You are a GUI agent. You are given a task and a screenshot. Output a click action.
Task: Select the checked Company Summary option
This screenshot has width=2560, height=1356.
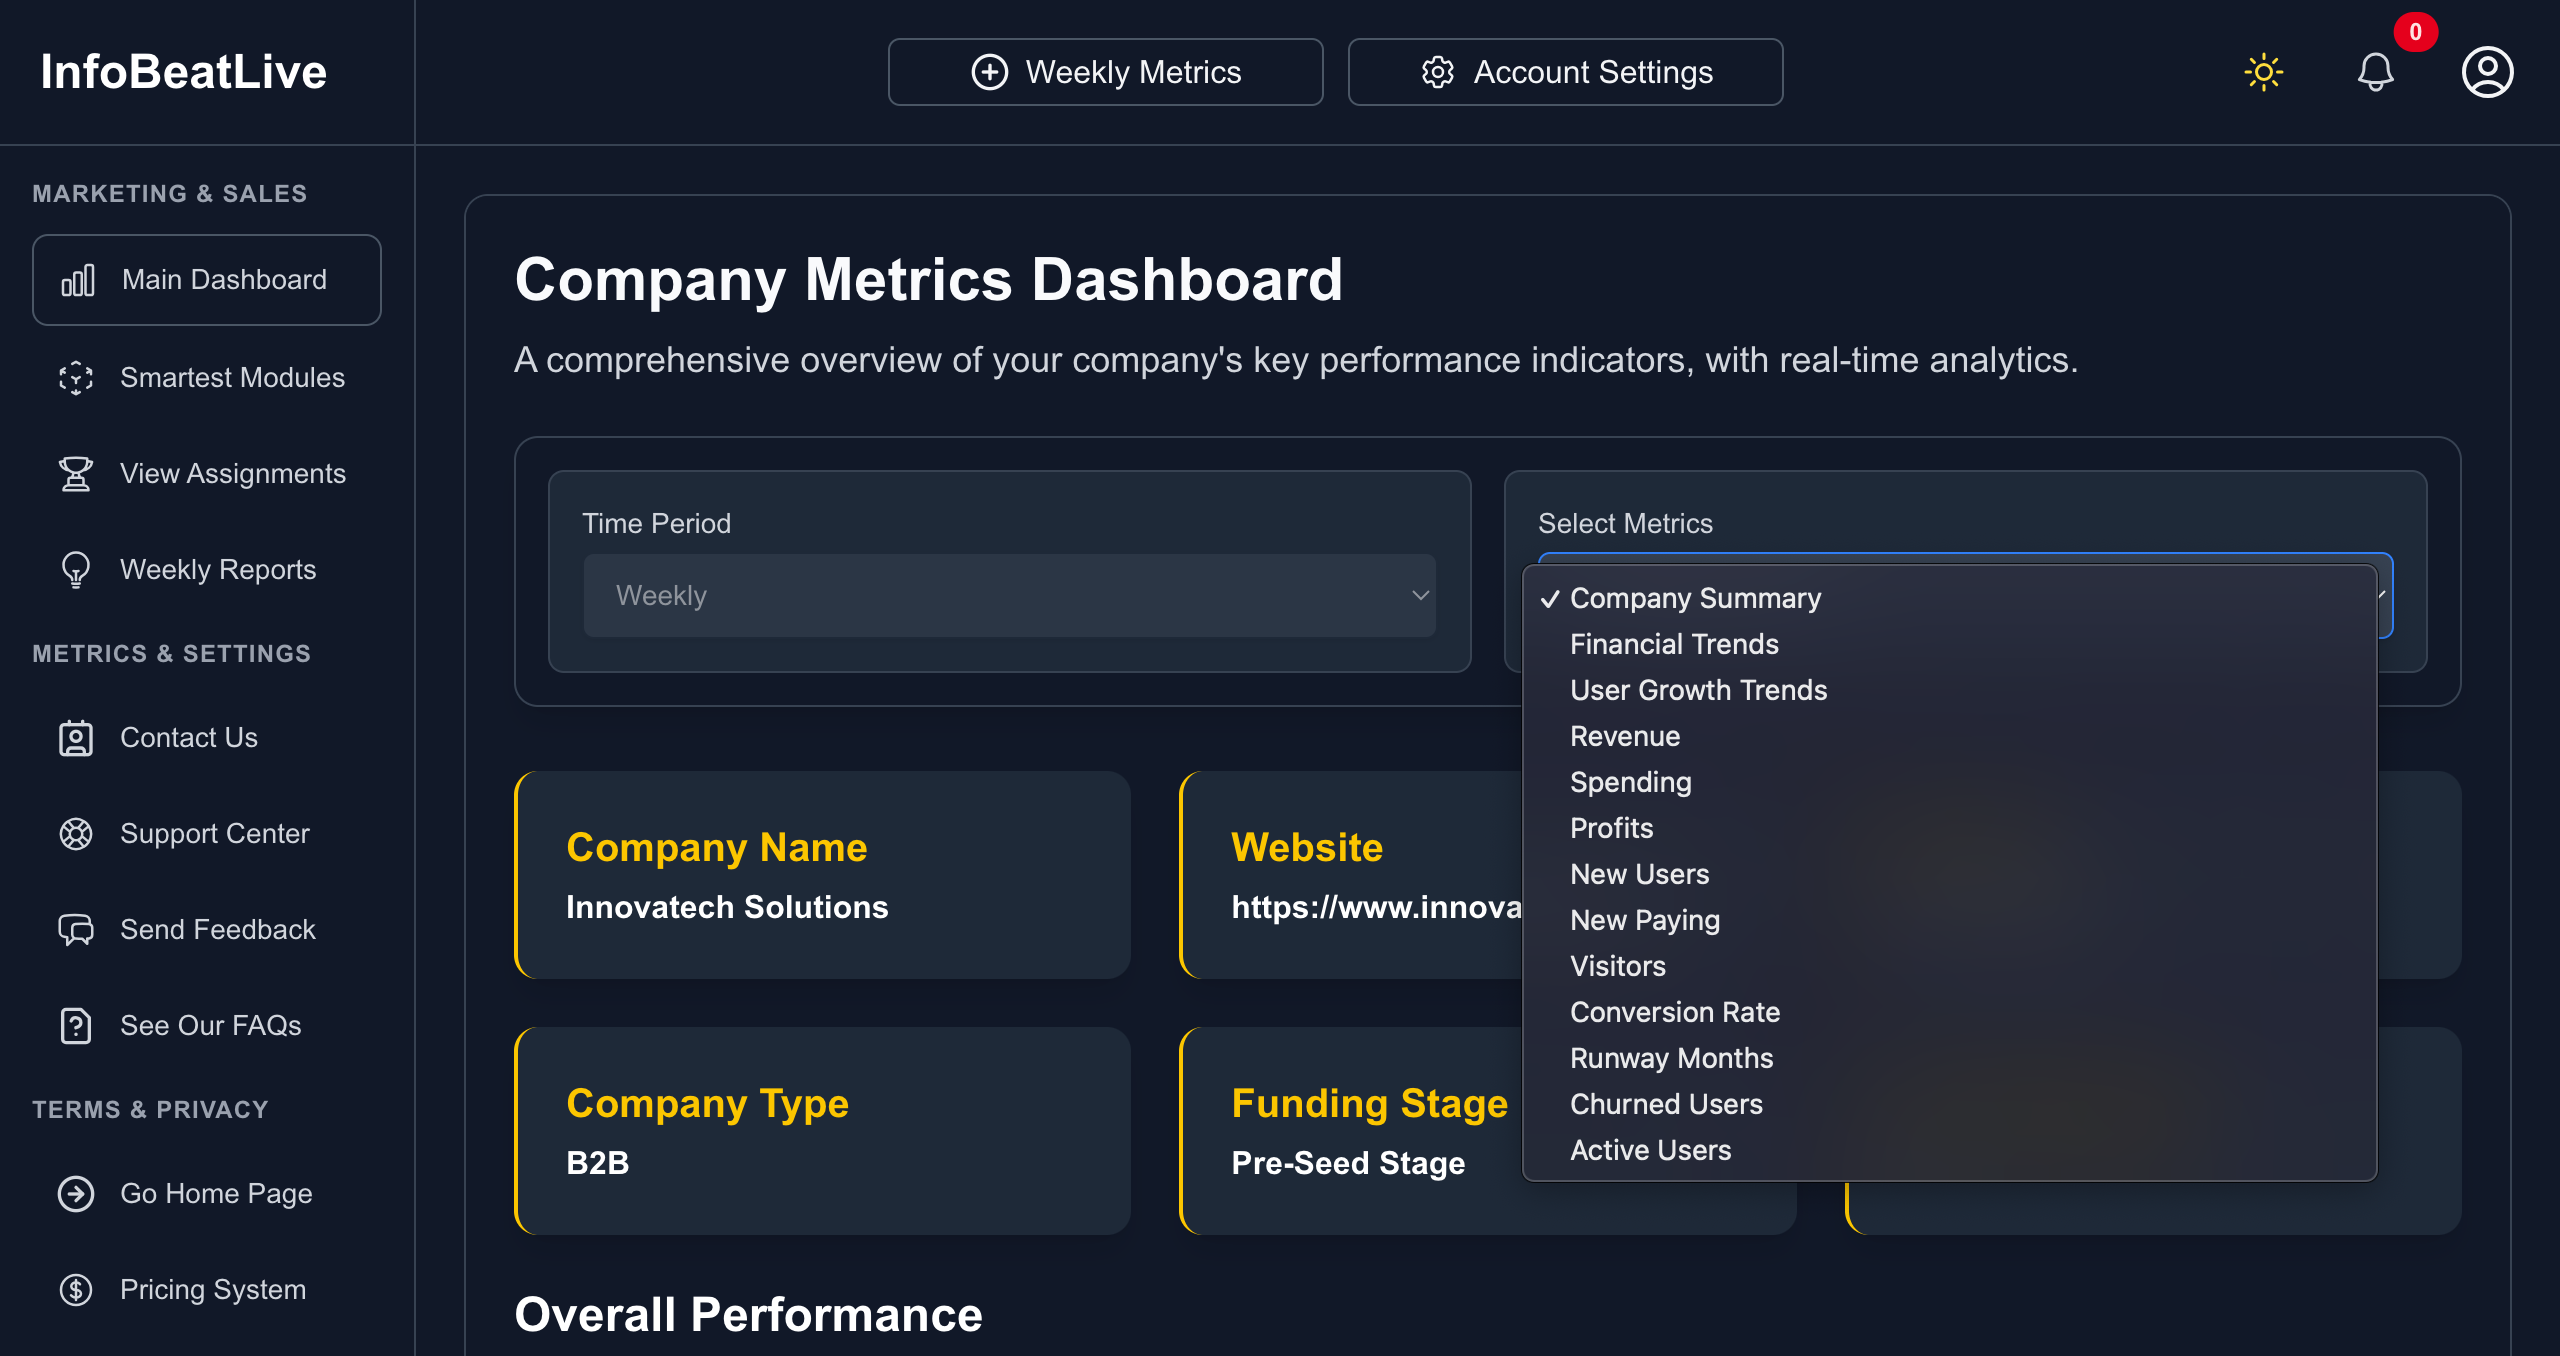[x=1695, y=598]
